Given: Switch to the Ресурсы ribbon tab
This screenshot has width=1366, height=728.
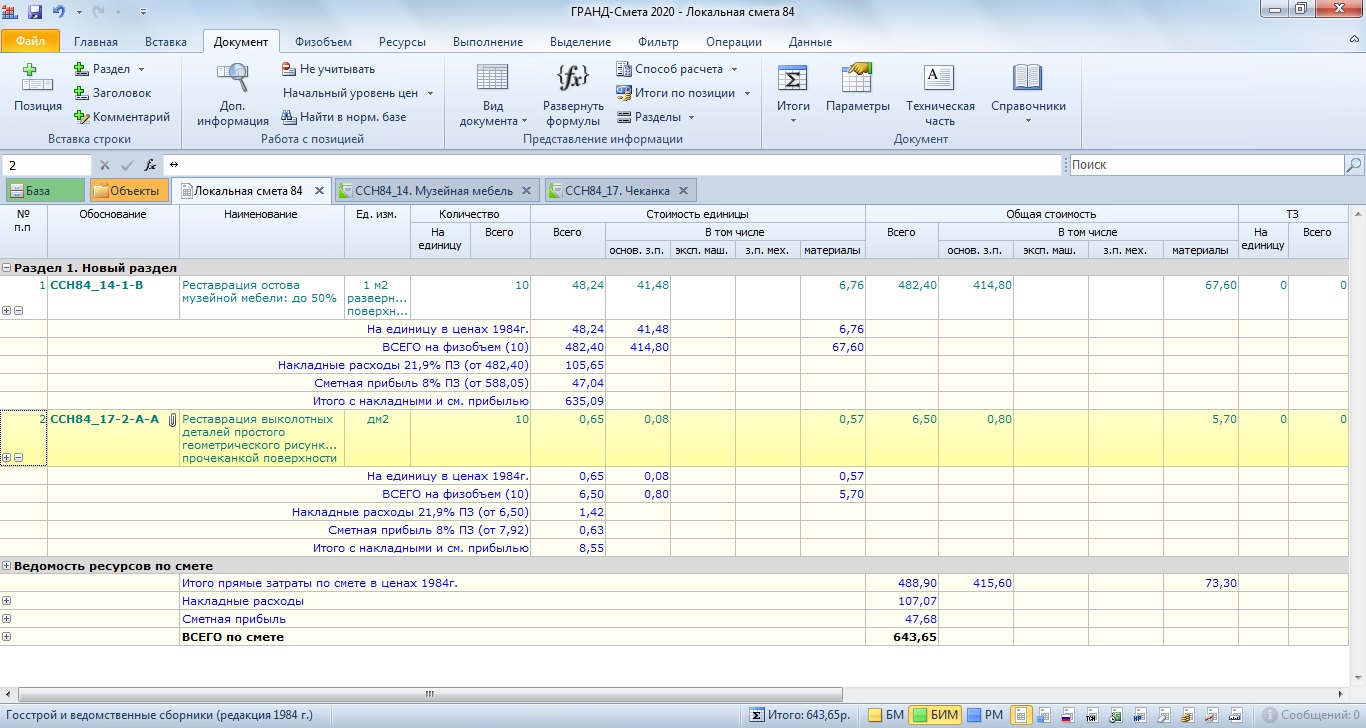Looking at the screenshot, I should [x=402, y=42].
